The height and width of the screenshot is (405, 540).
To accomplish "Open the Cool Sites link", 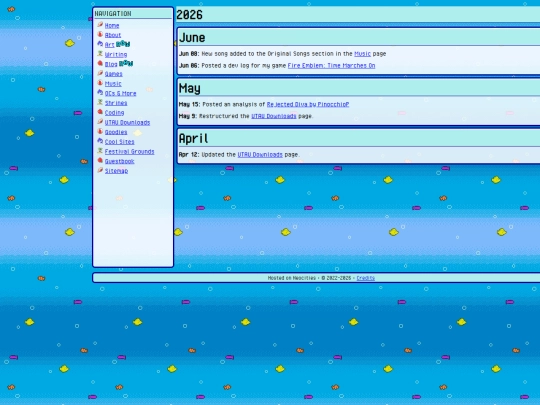I will 120,142.
